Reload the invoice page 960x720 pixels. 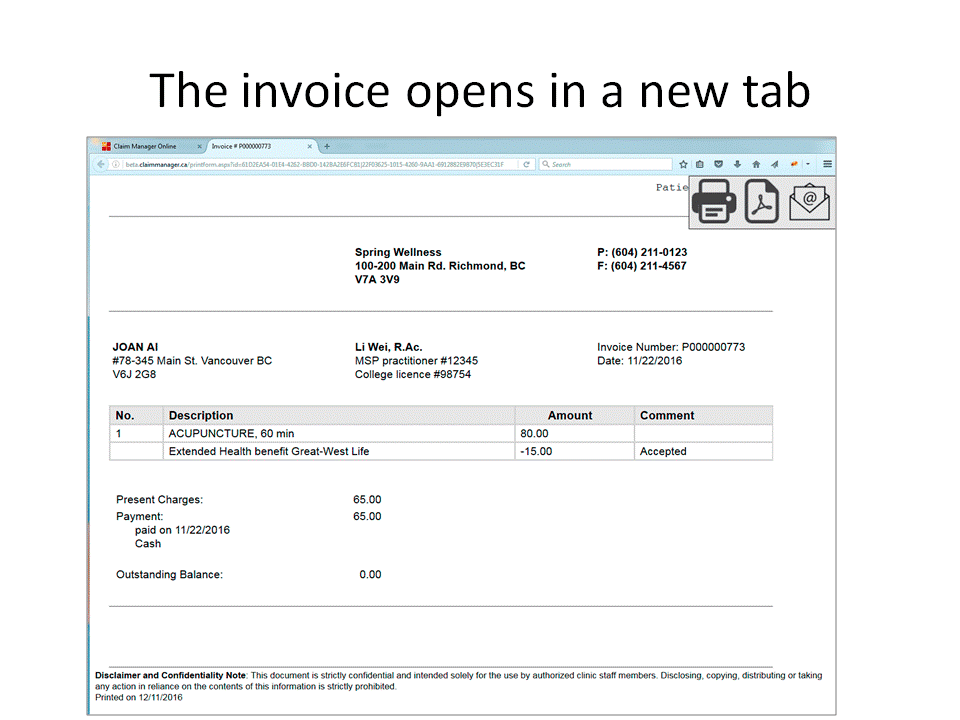[527, 164]
